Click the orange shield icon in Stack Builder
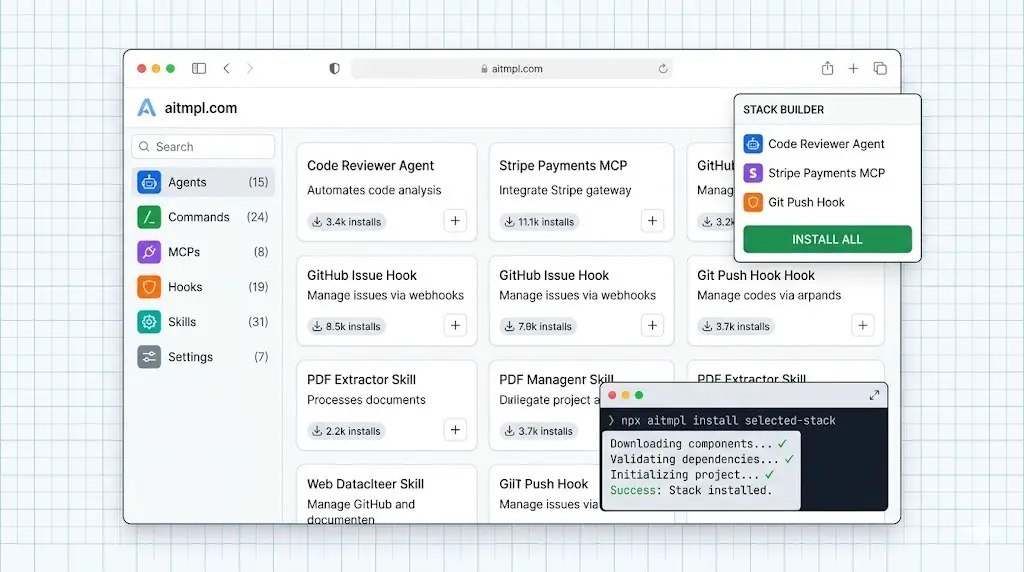This screenshot has width=1024, height=572. tap(753, 202)
